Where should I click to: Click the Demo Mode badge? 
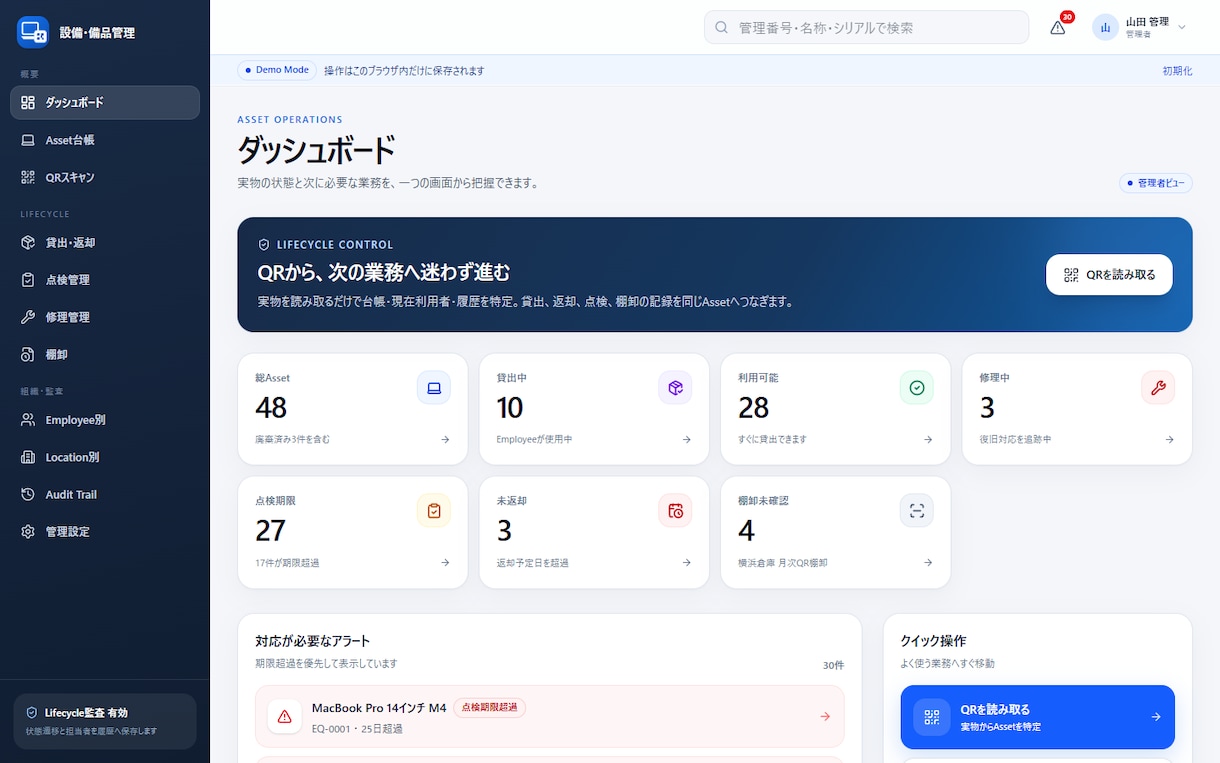[277, 70]
